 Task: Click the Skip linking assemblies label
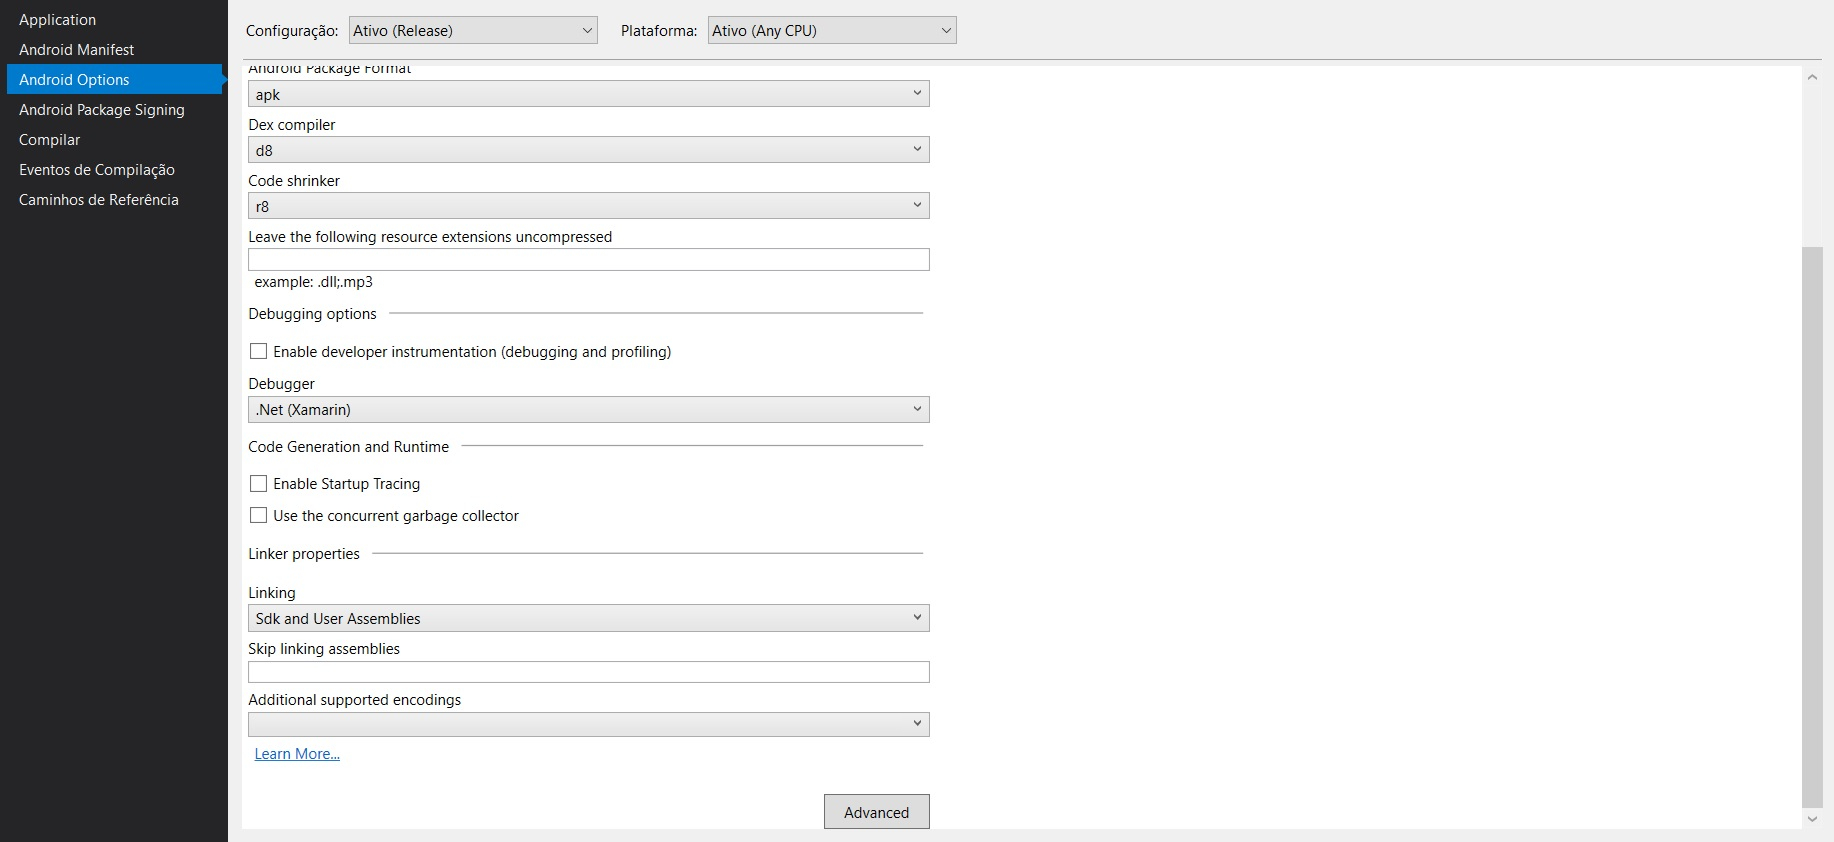[324, 649]
